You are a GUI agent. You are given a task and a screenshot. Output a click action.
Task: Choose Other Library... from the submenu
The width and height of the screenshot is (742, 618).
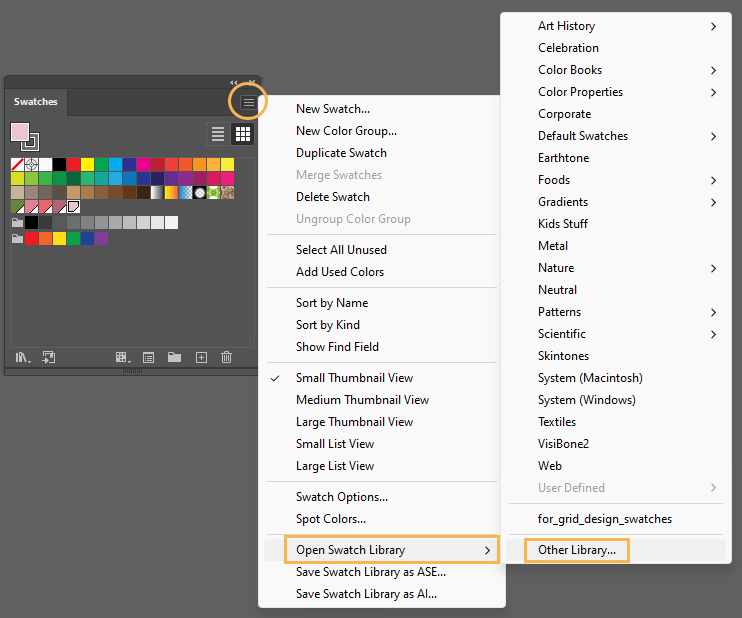click(x=577, y=550)
